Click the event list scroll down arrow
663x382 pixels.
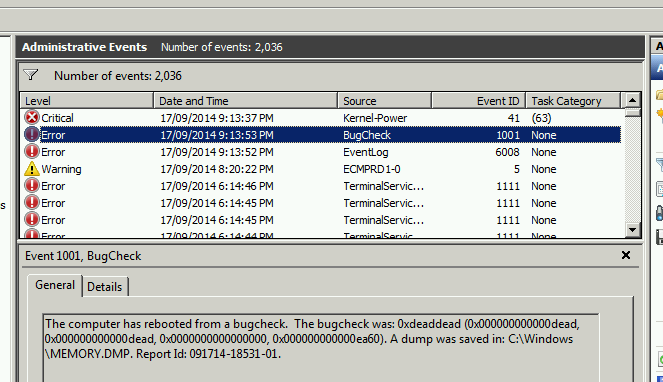[632, 230]
